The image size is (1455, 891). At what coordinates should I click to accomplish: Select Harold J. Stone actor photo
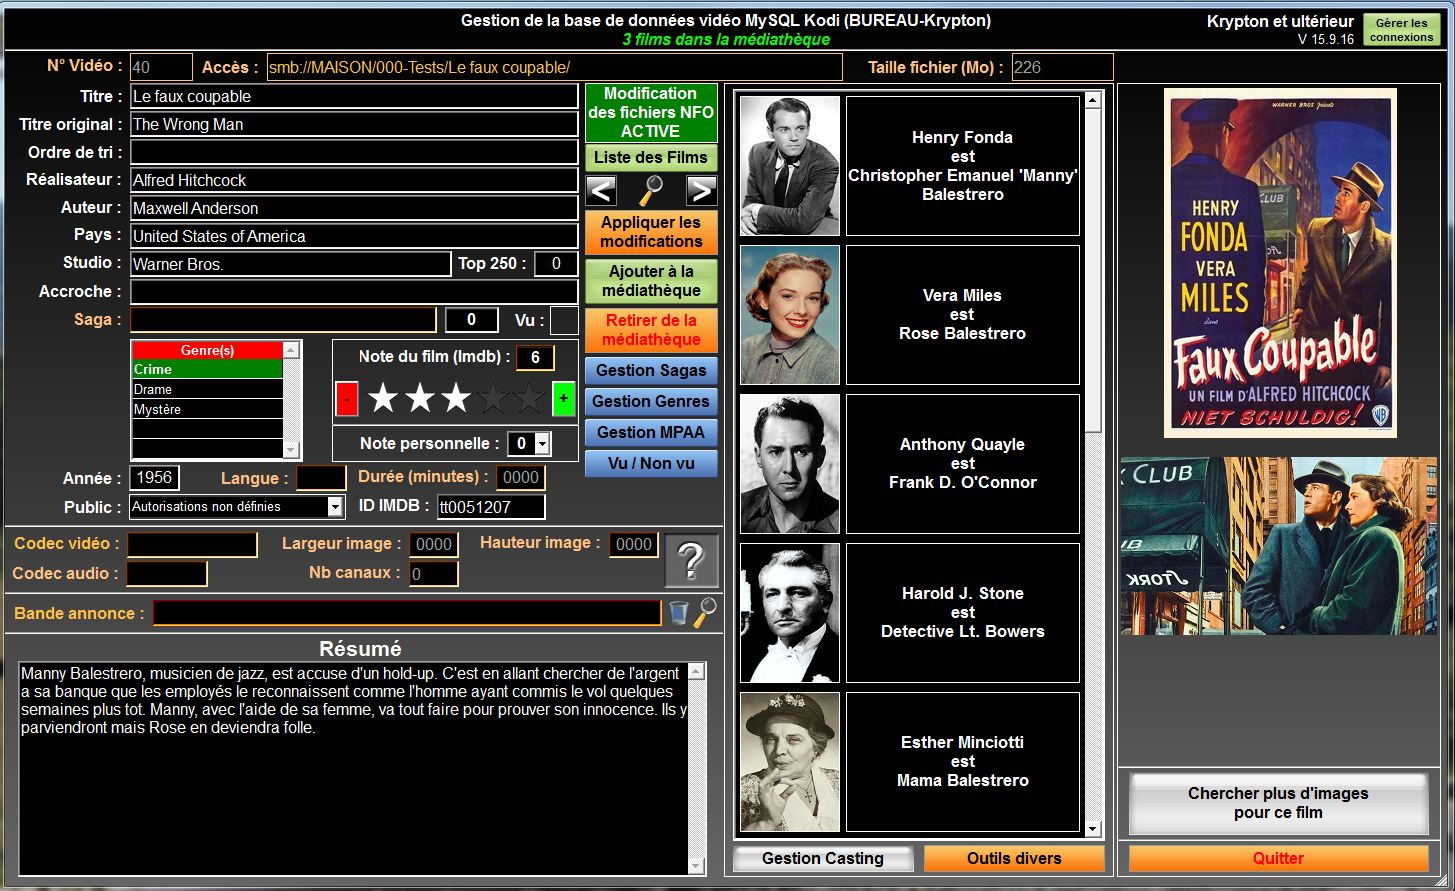pos(790,613)
